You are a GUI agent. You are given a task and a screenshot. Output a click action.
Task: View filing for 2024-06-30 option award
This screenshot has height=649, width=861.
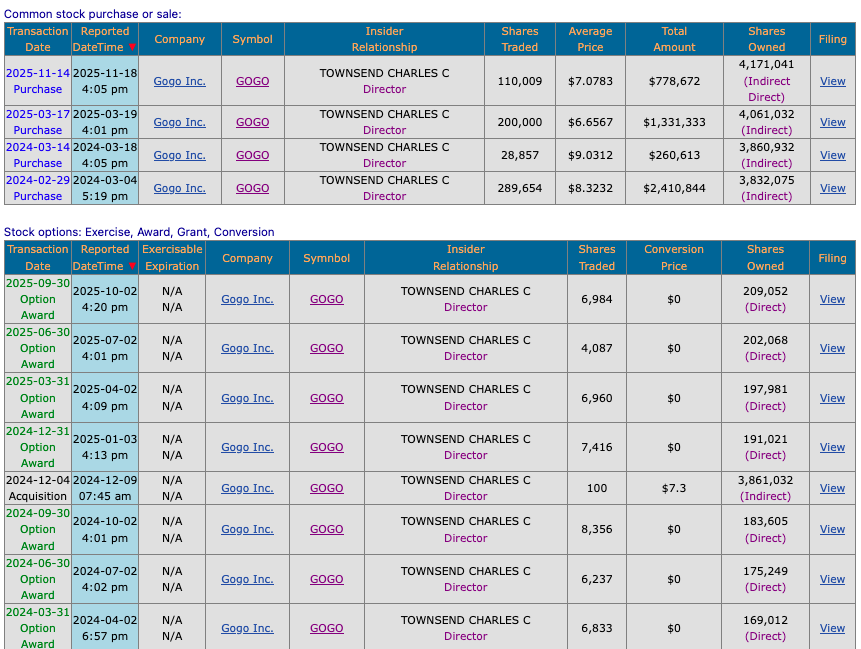click(x=832, y=579)
